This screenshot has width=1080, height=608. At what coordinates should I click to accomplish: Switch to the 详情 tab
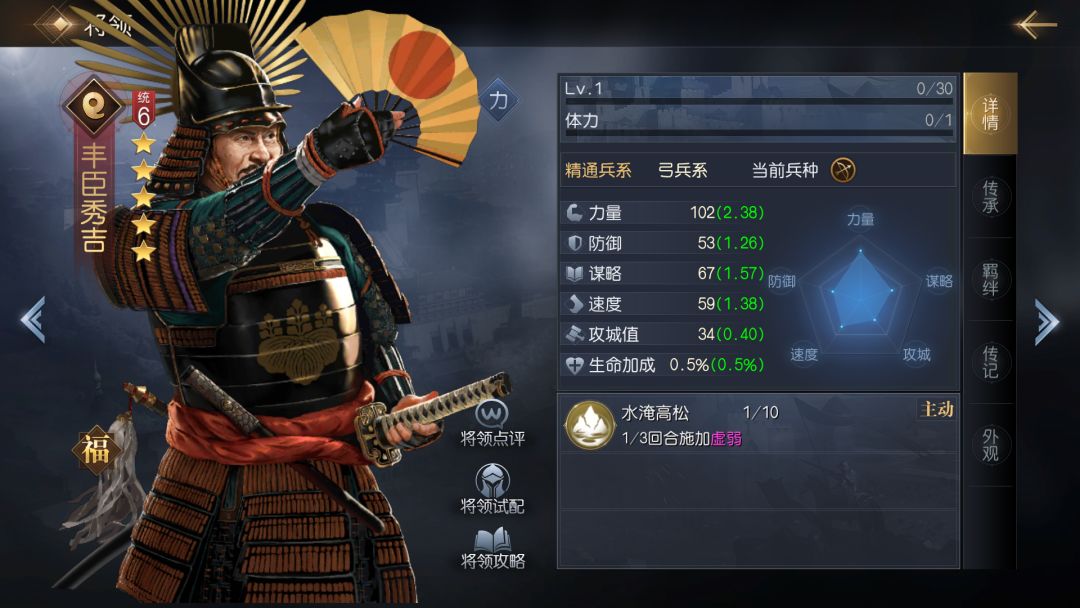pyautogui.click(x=990, y=114)
